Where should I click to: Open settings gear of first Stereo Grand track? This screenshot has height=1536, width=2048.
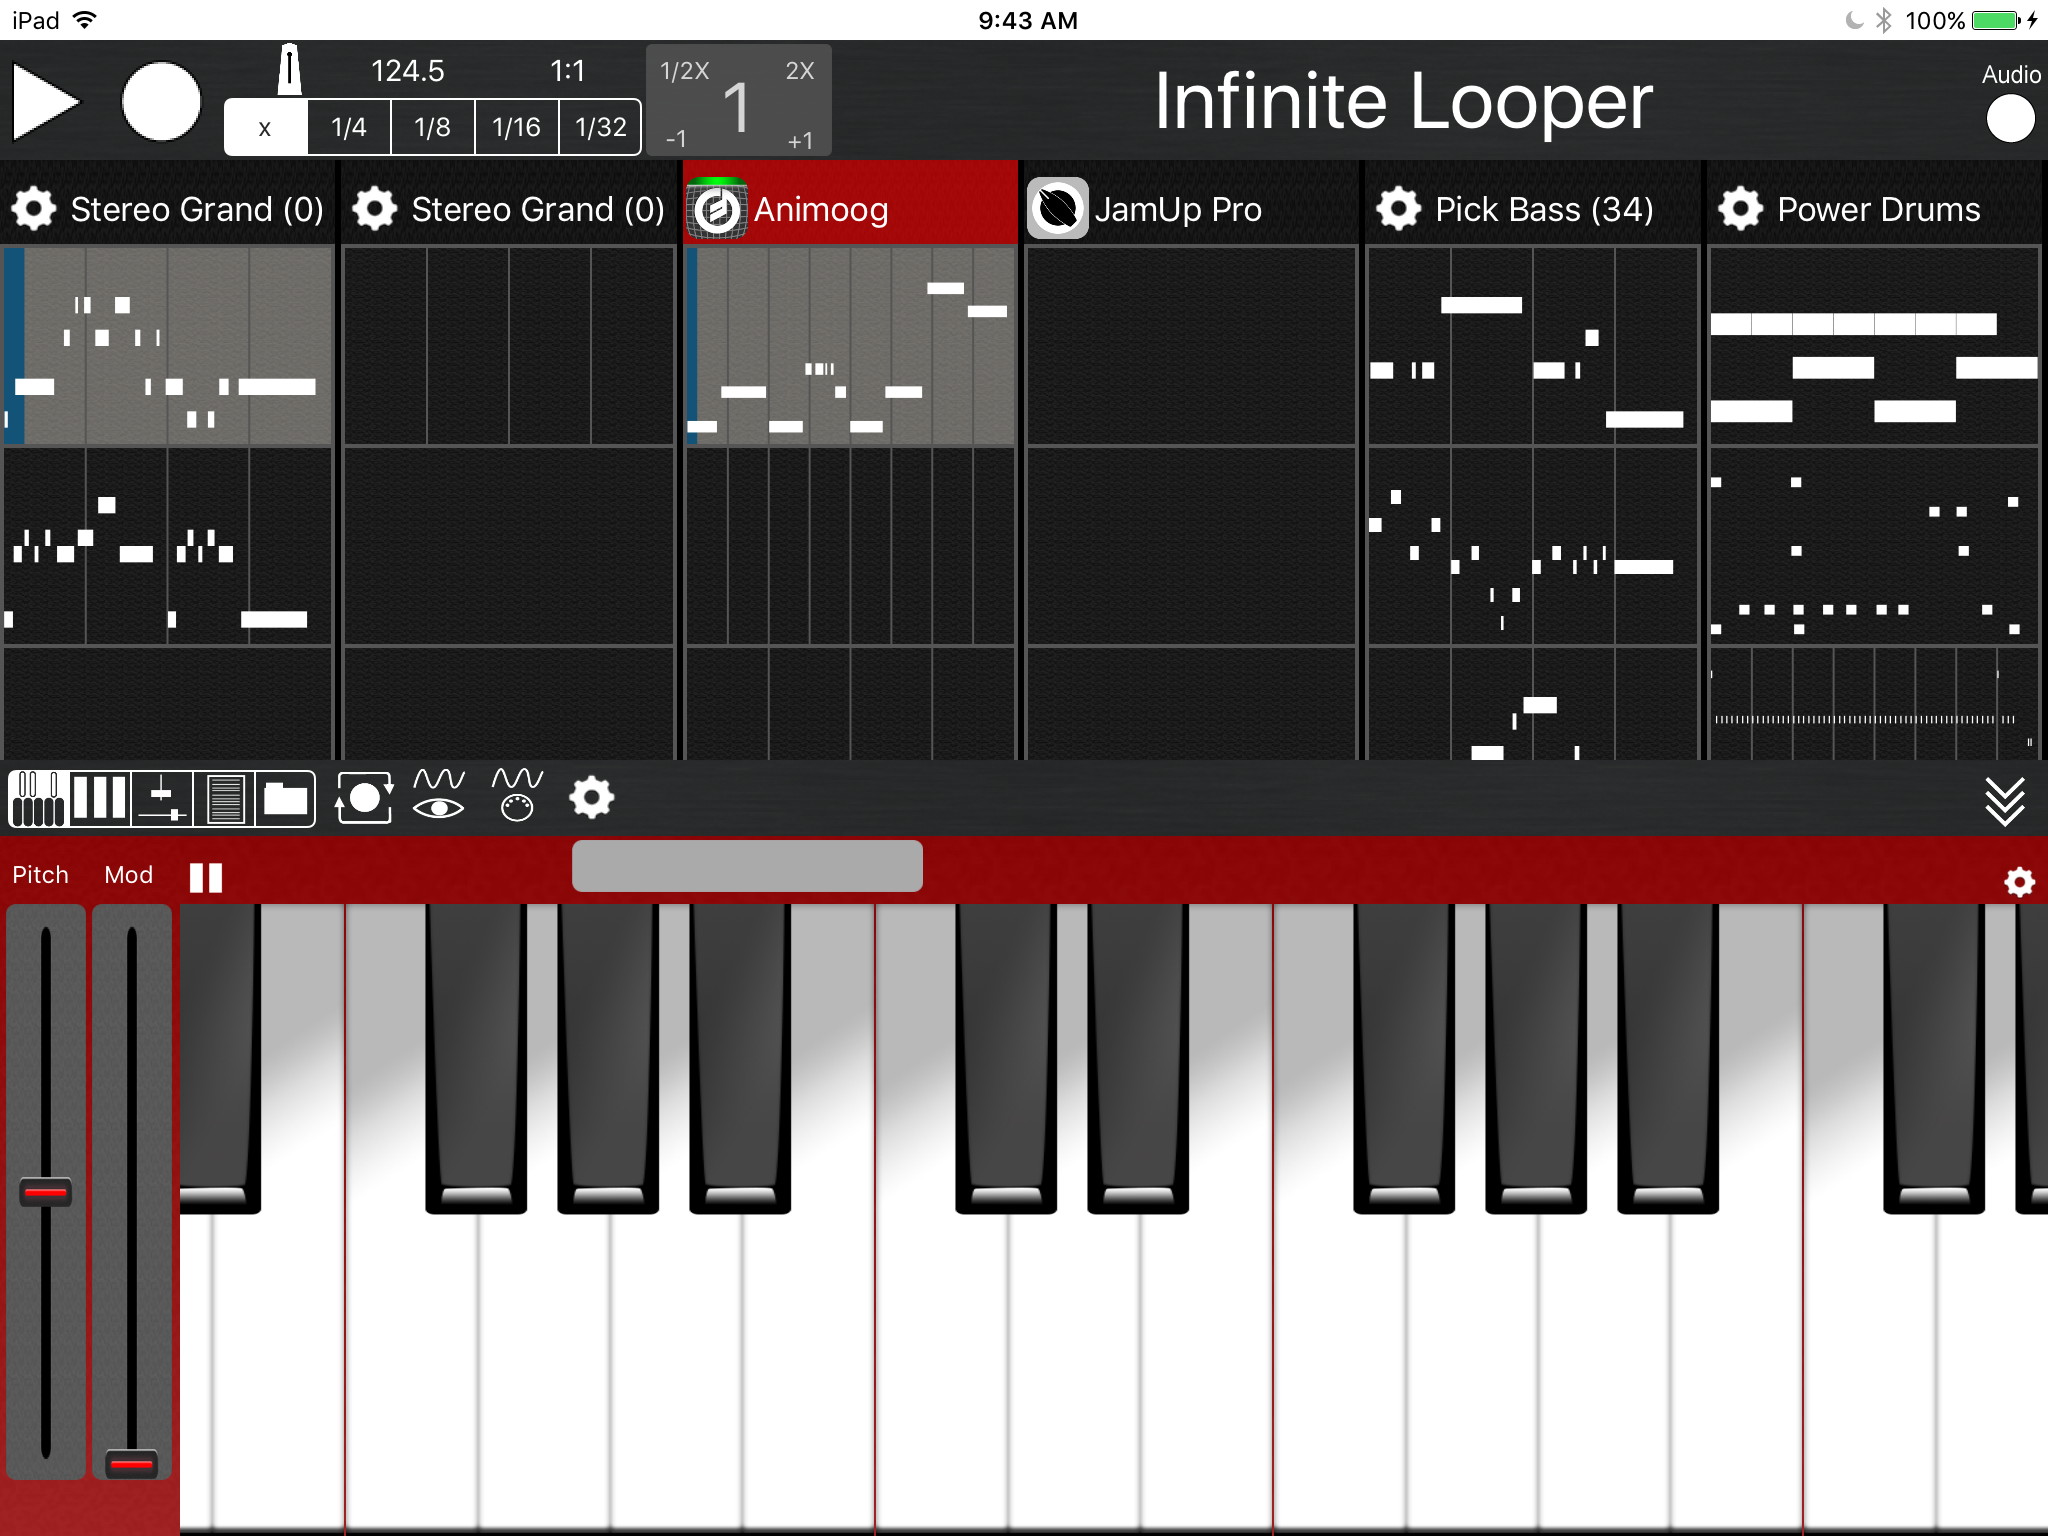pyautogui.click(x=34, y=209)
